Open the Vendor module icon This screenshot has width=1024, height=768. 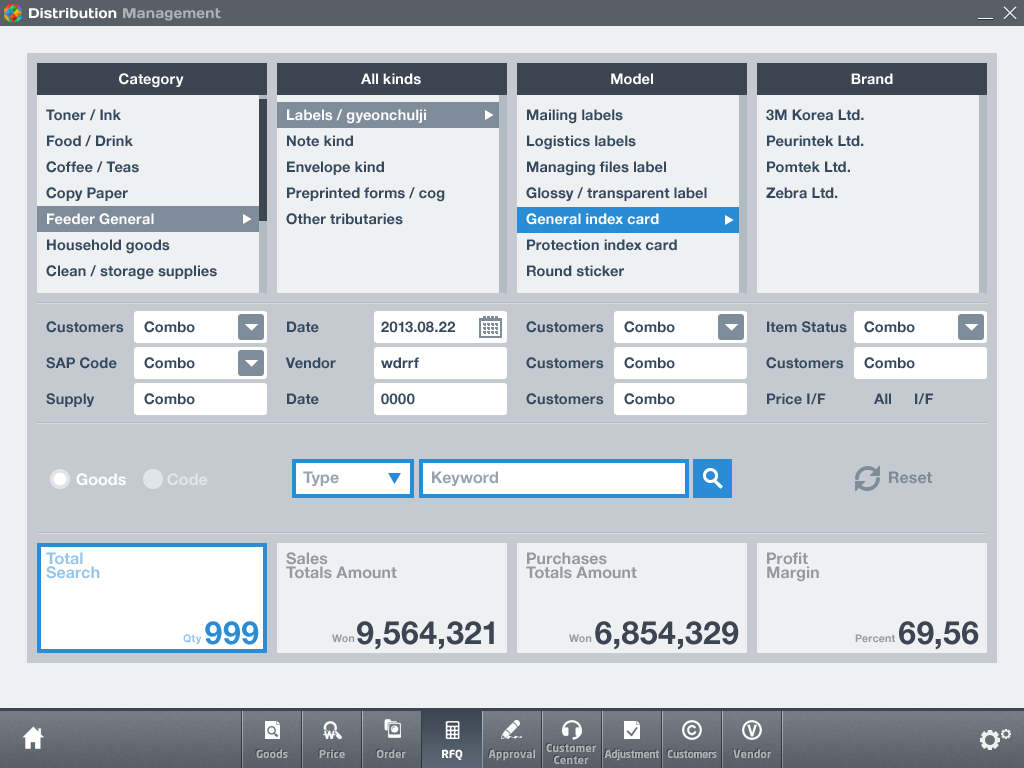751,737
